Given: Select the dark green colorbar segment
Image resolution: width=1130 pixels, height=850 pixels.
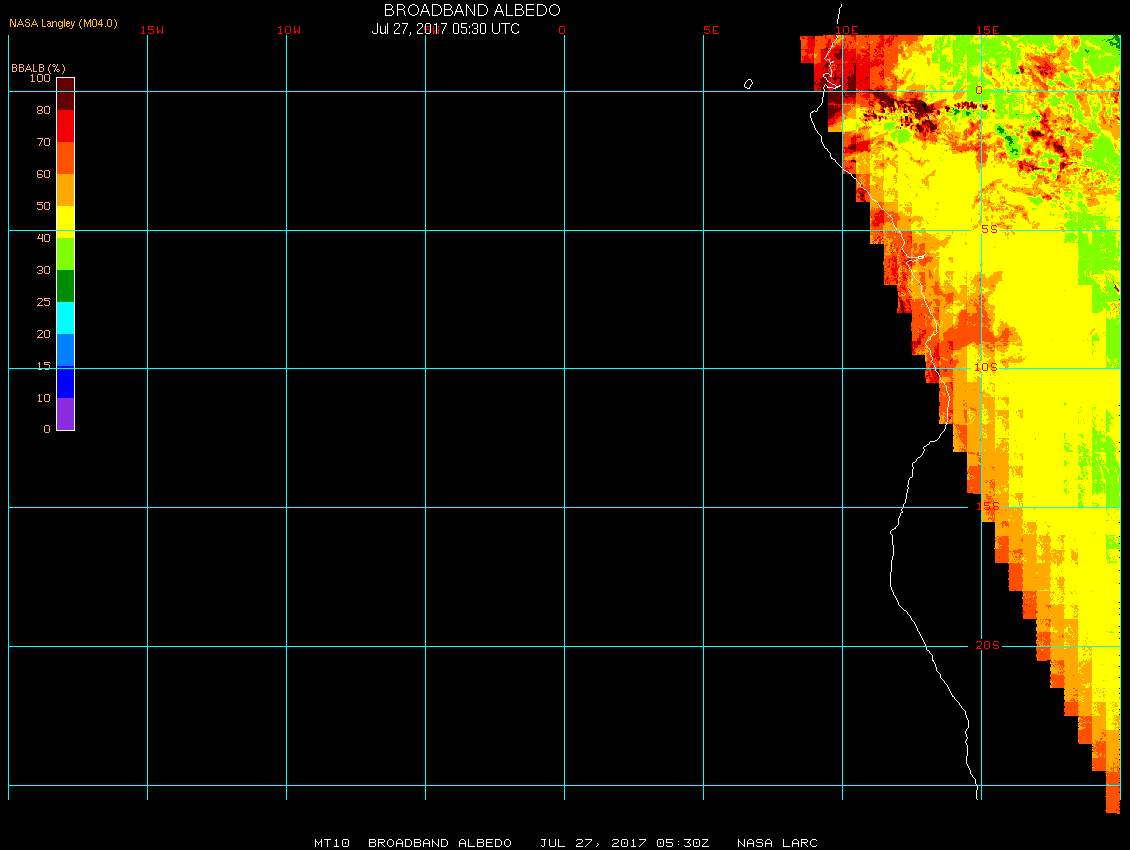Looking at the screenshot, I should pyautogui.click(x=65, y=285).
